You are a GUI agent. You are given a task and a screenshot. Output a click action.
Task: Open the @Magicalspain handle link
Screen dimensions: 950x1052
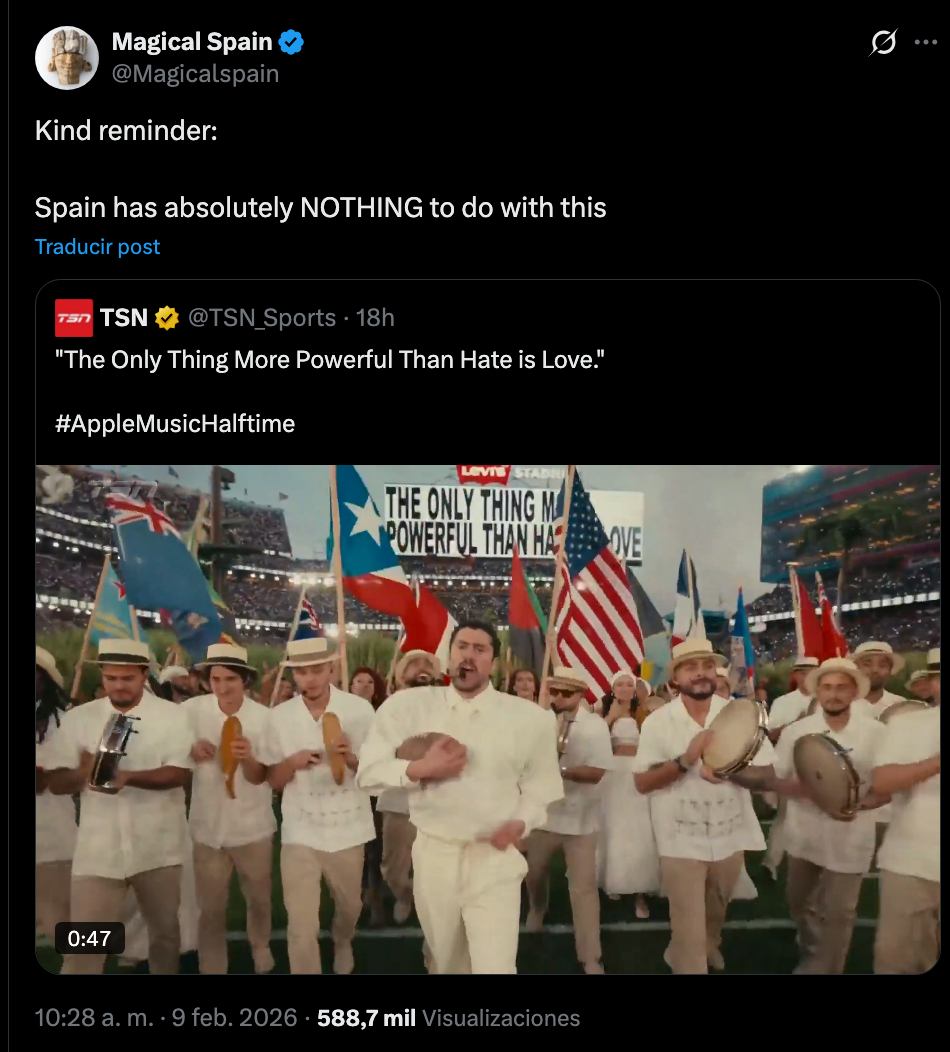(x=195, y=74)
